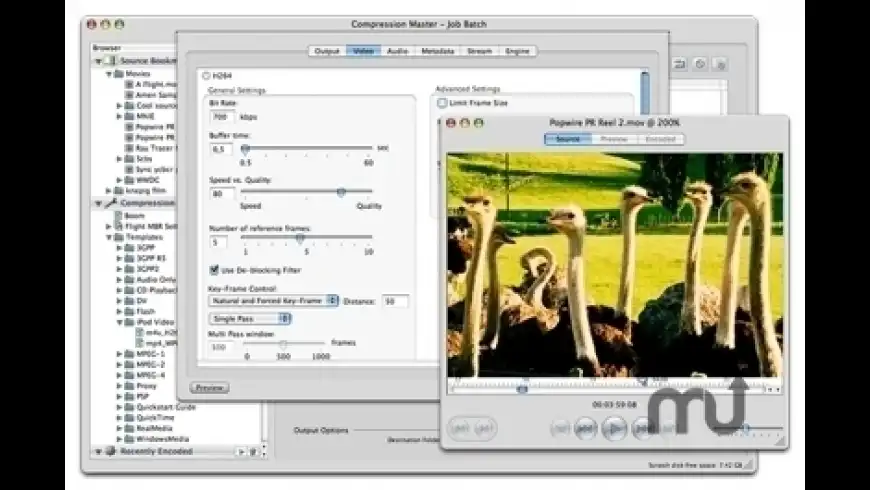Expand the WindowsMedia folder

[119, 438]
